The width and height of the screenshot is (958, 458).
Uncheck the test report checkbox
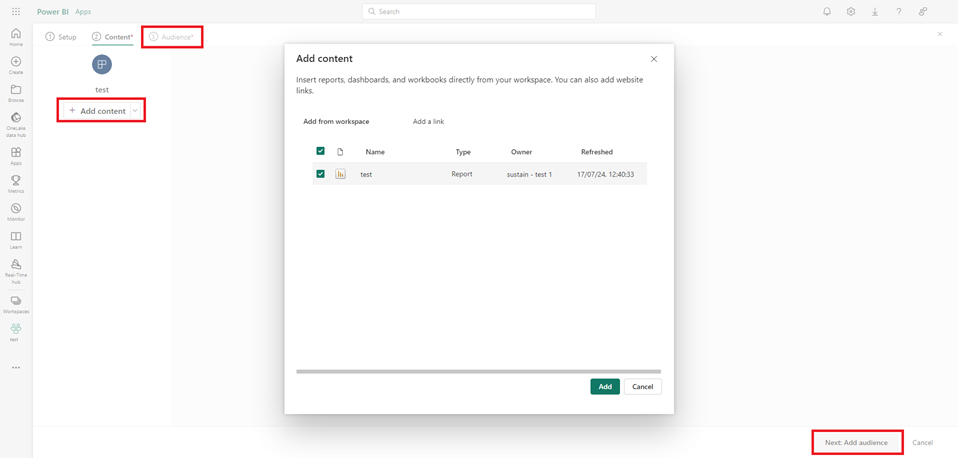point(321,174)
